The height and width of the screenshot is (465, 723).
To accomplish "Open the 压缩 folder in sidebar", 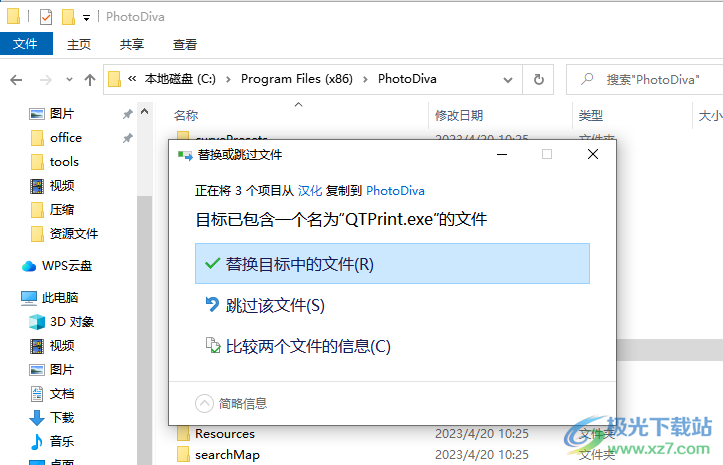I will pyautogui.click(x=62, y=209).
